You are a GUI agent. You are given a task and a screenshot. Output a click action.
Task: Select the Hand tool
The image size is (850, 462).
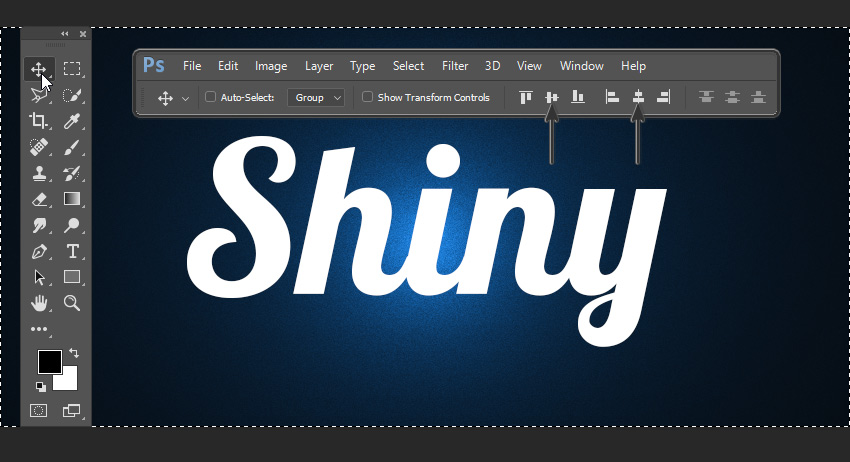[38, 303]
